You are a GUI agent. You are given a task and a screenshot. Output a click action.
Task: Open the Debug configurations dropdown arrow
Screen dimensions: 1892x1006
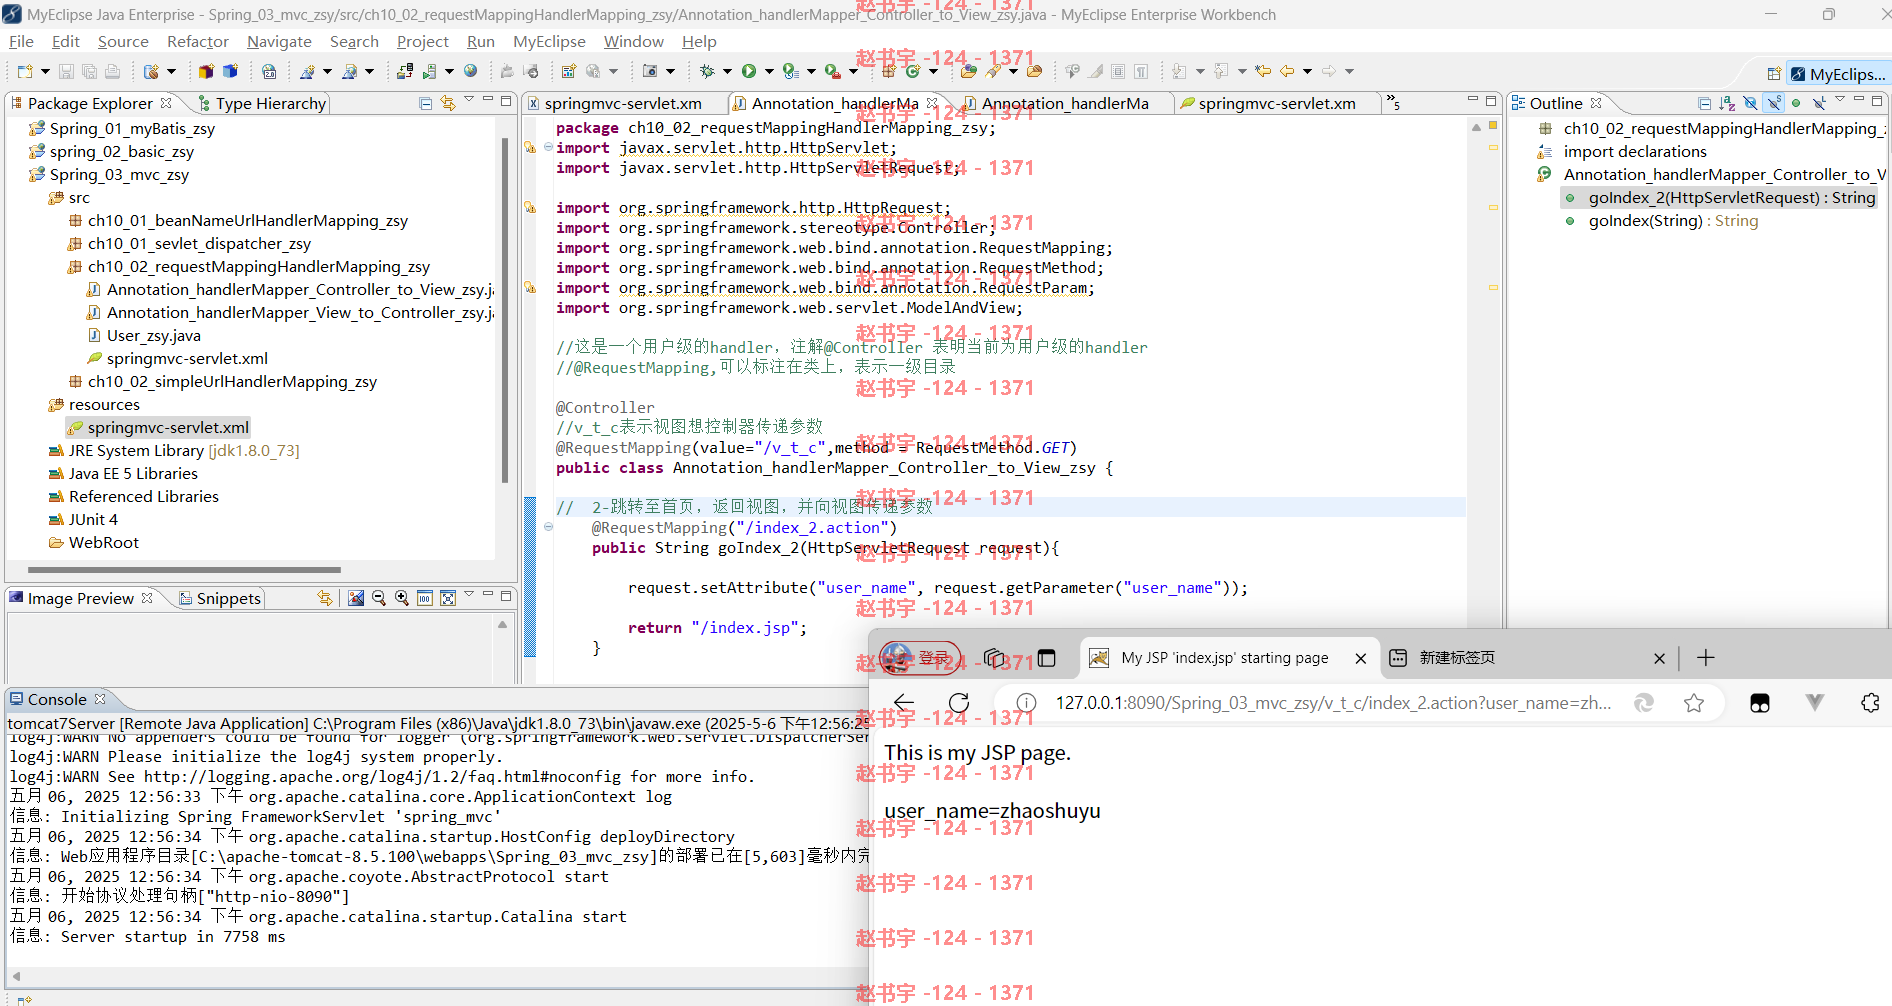[727, 71]
